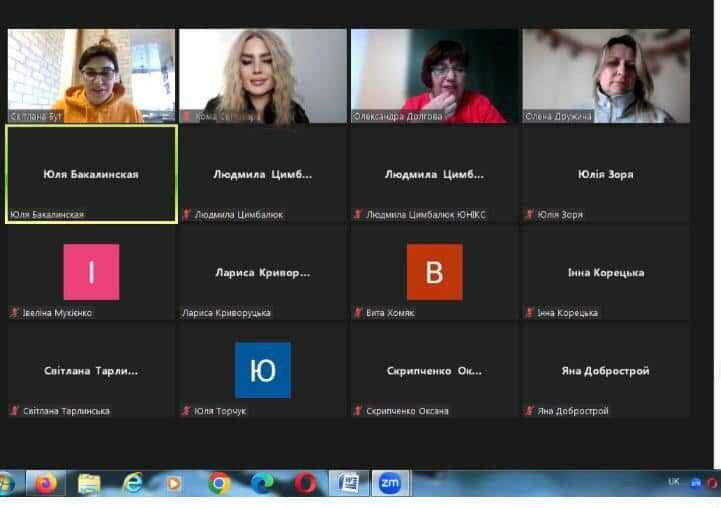Switch to Google Chrome in the taskbar
Viewport: 721px width, 508px height.
[219, 484]
